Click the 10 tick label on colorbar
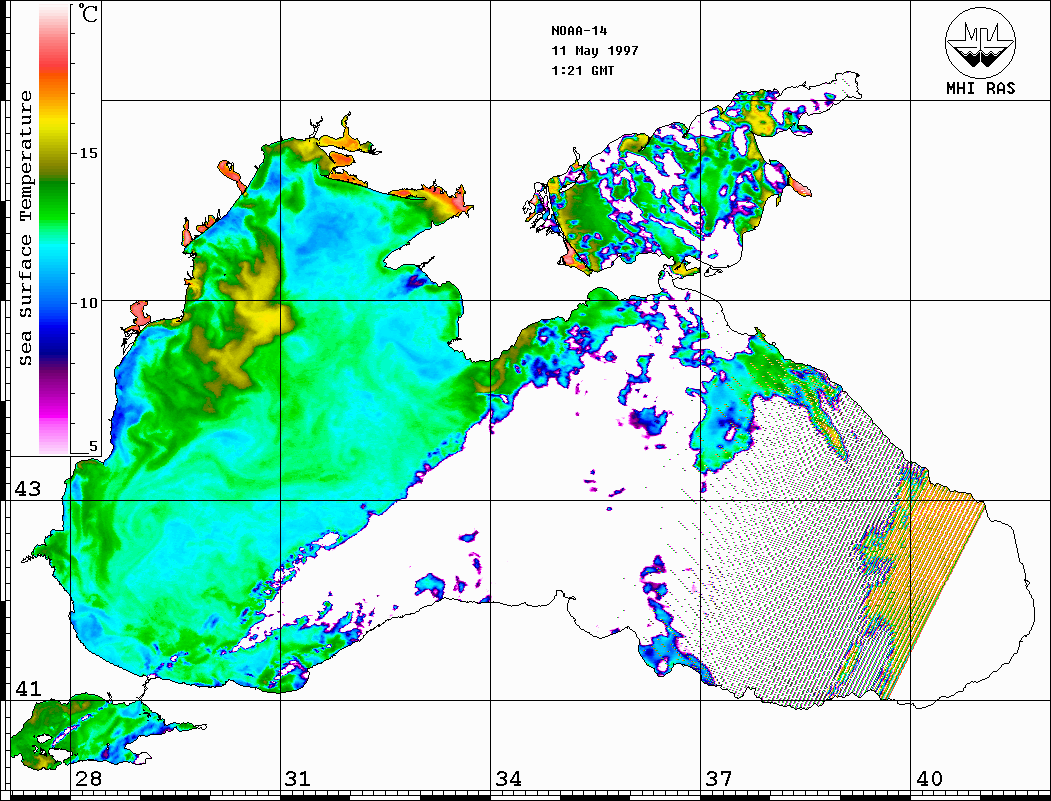 89,303
